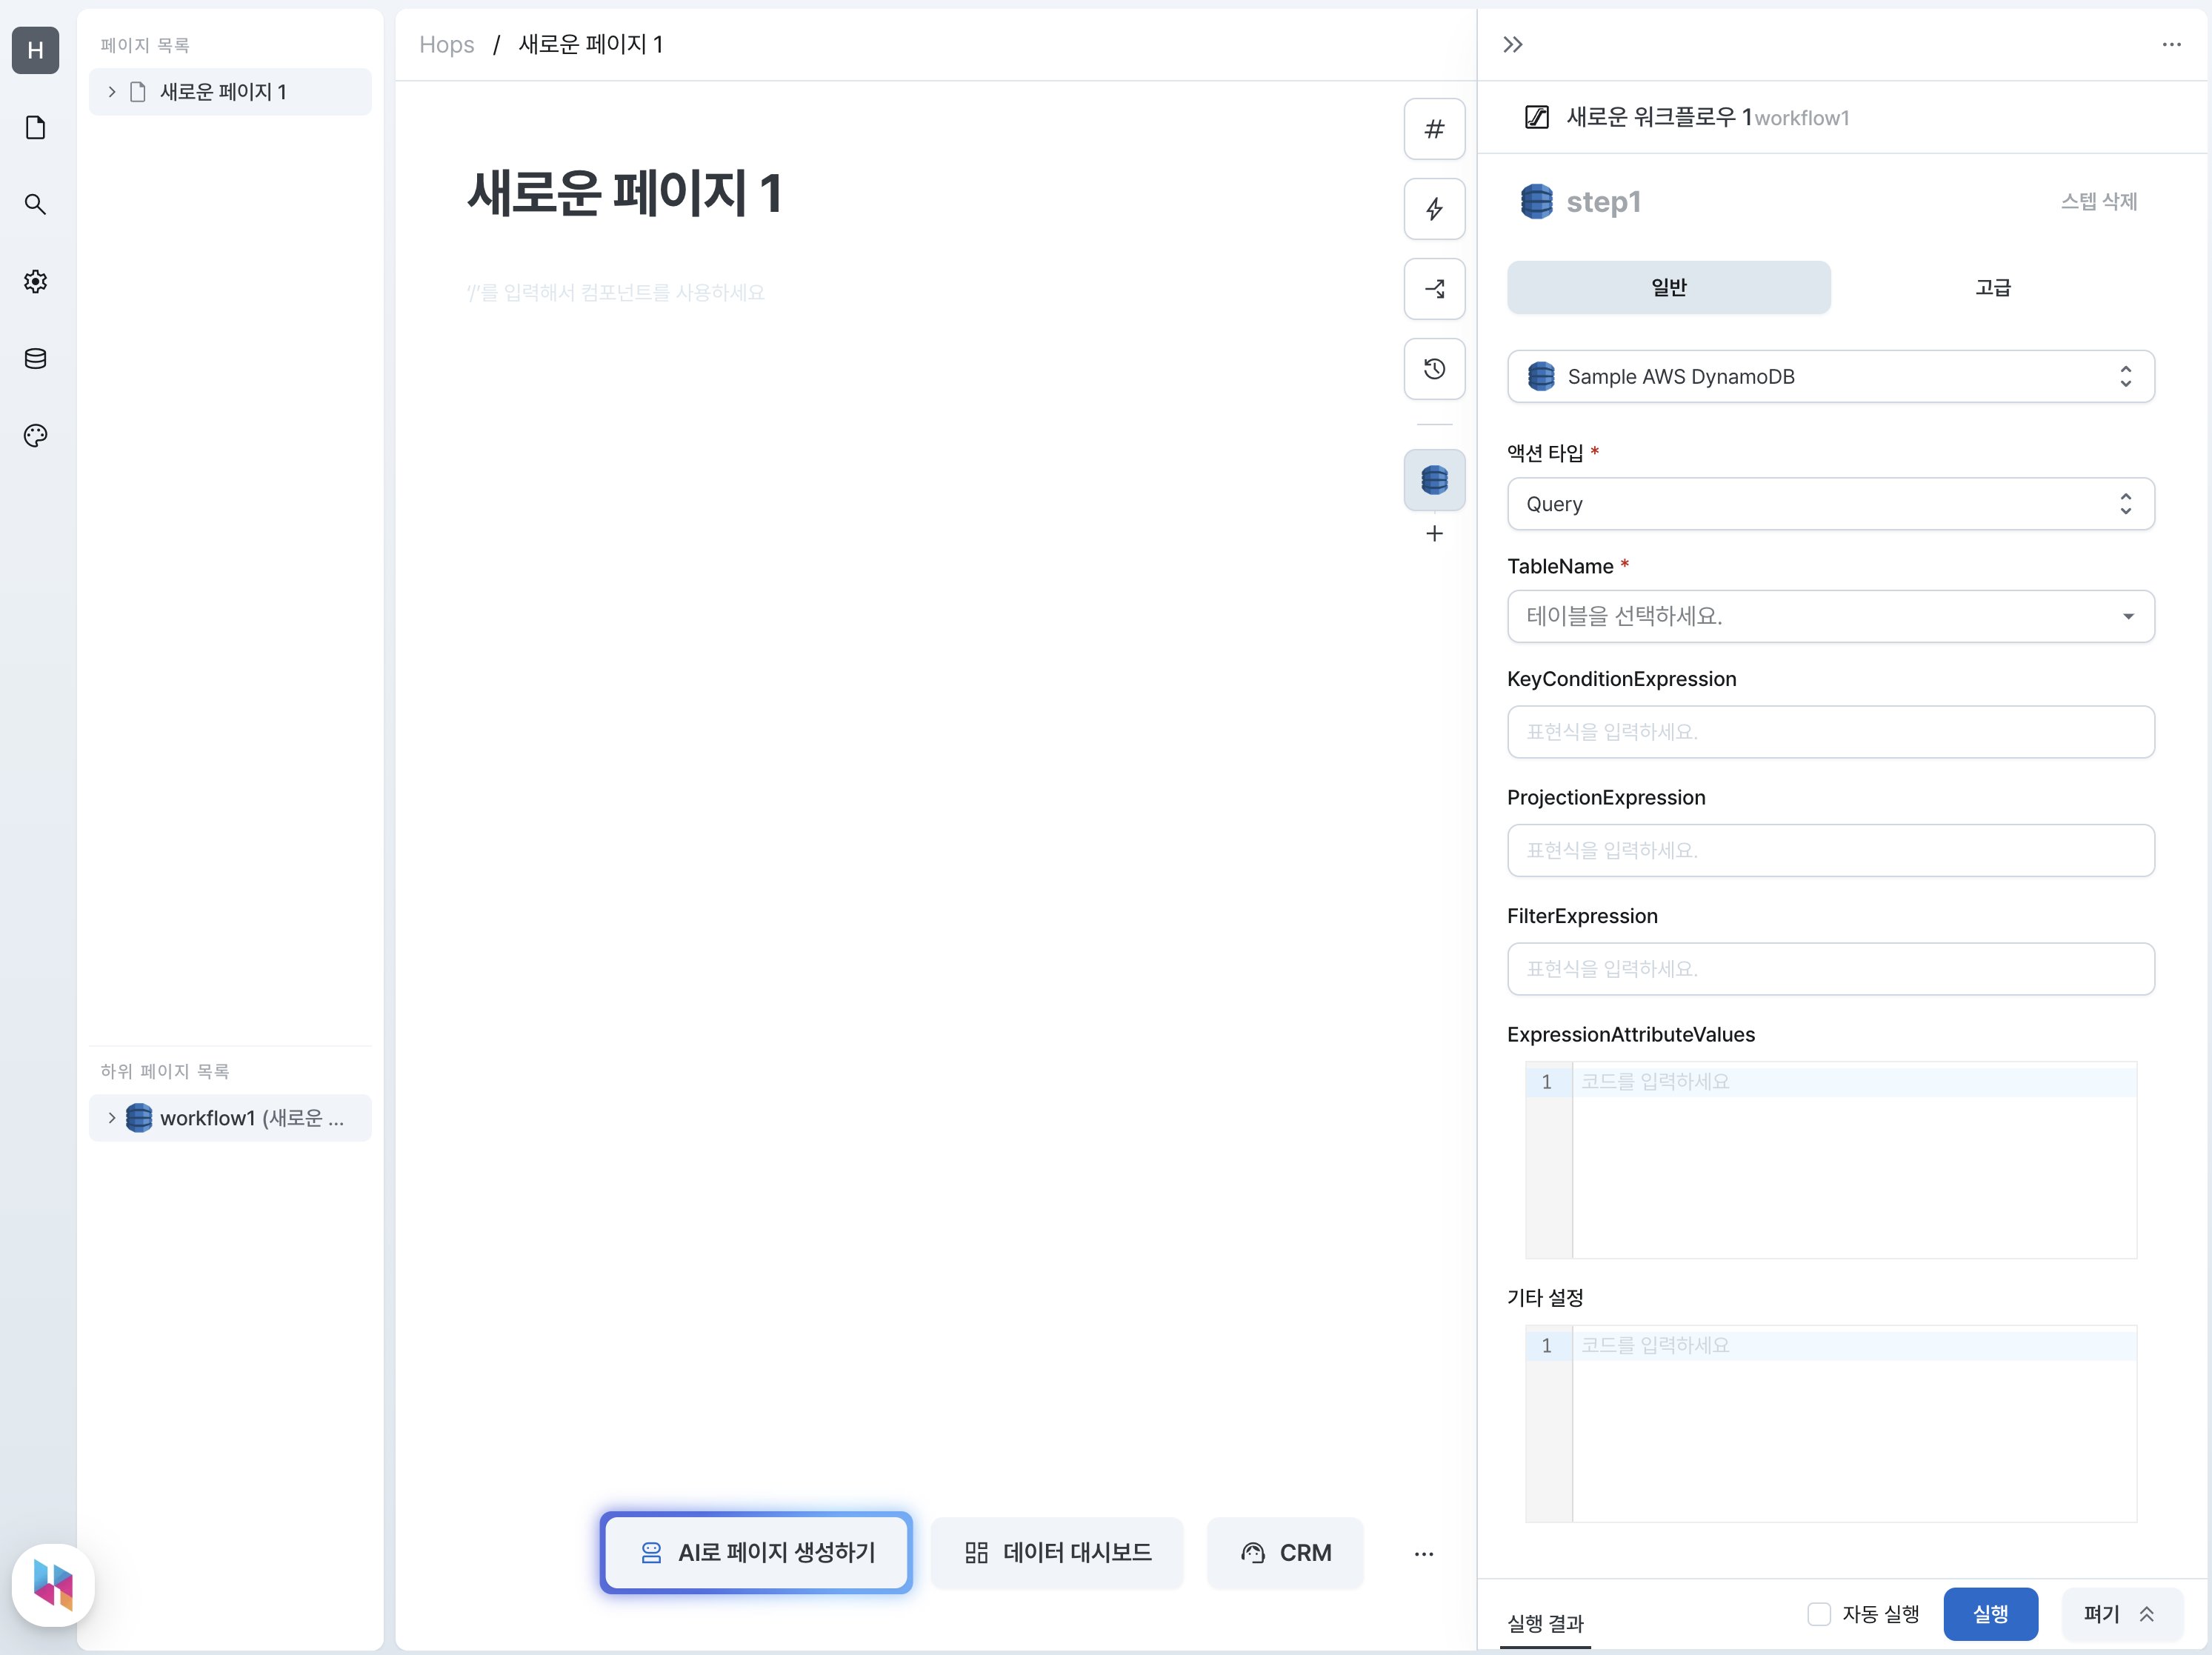Select workflow1 in the 하위 페이지 목록
2212x1655 pixels.
click(x=230, y=1117)
